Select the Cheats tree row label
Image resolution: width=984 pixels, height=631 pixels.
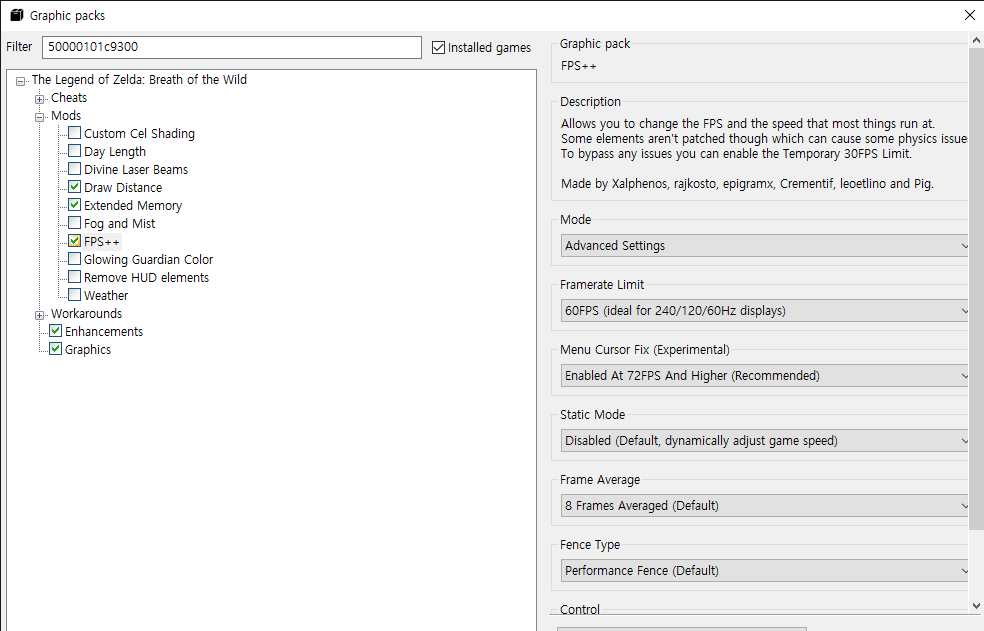[x=69, y=98]
